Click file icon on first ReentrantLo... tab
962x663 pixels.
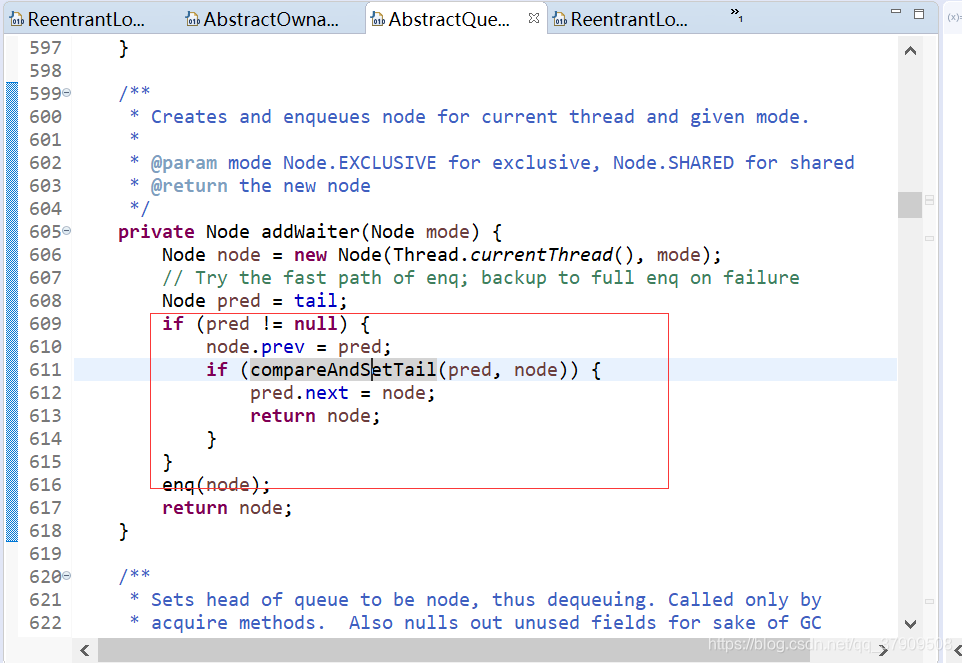click(17, 20)
